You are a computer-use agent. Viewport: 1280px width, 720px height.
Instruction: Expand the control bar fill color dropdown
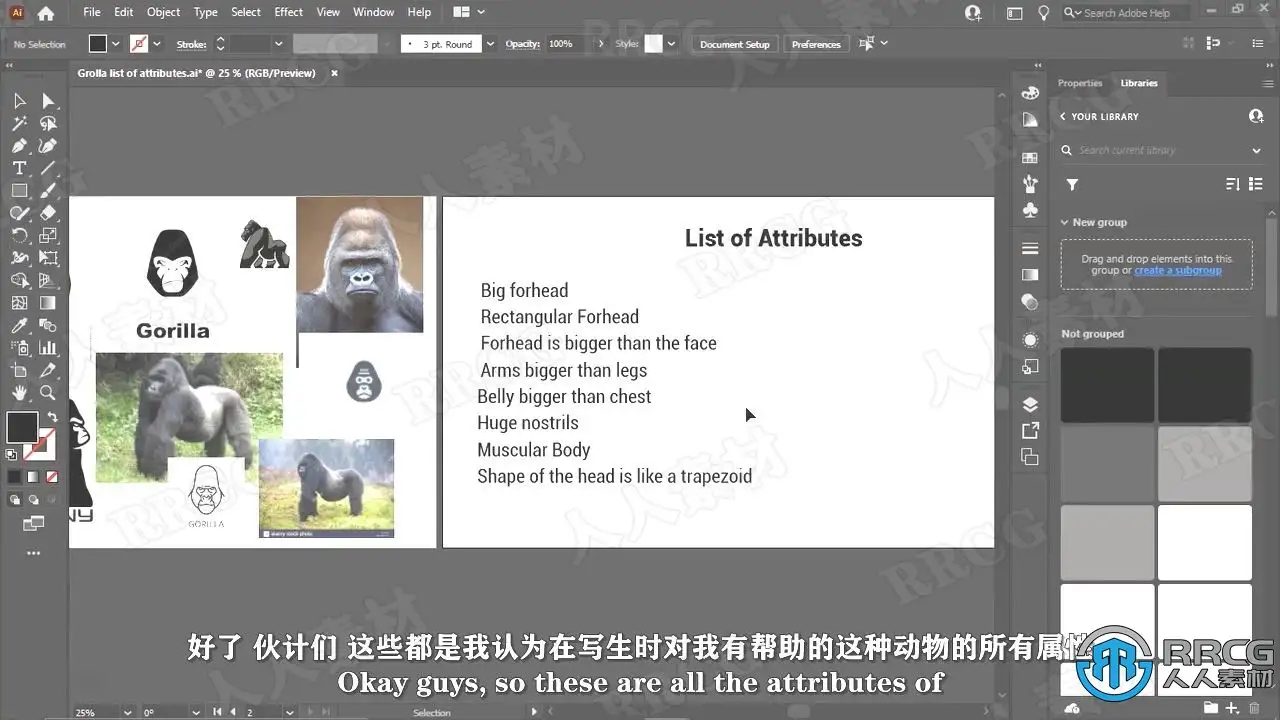[x=116, y=44]
